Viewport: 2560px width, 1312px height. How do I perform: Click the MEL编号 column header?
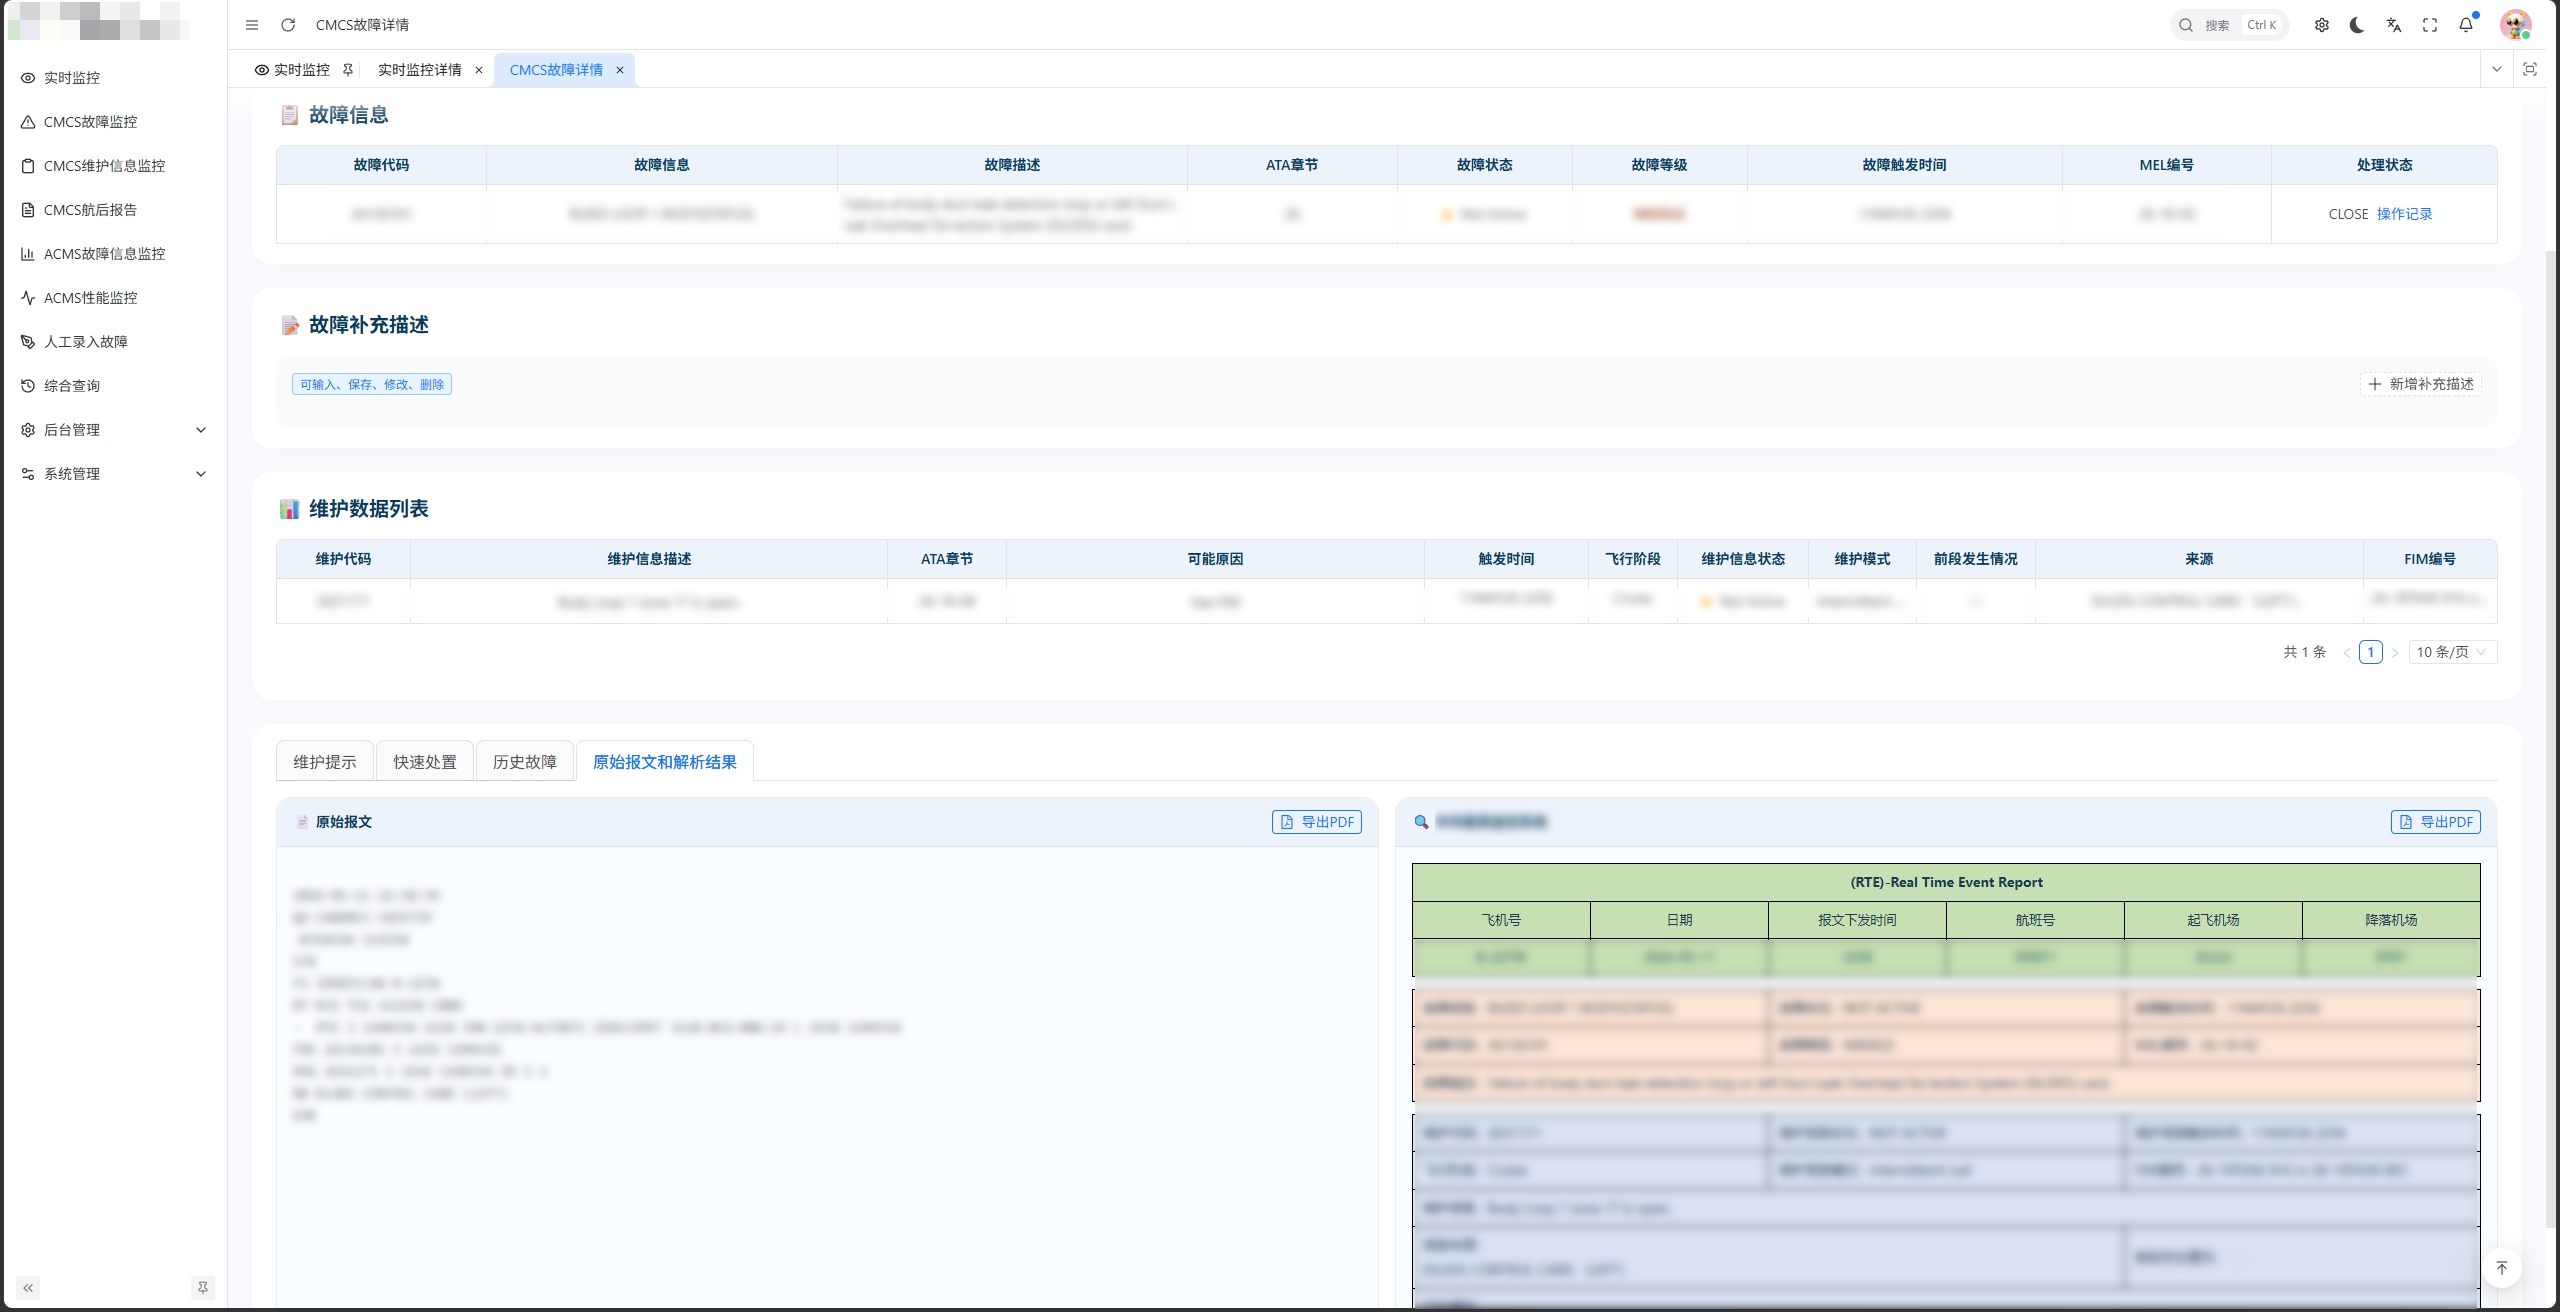(2166, 165)
